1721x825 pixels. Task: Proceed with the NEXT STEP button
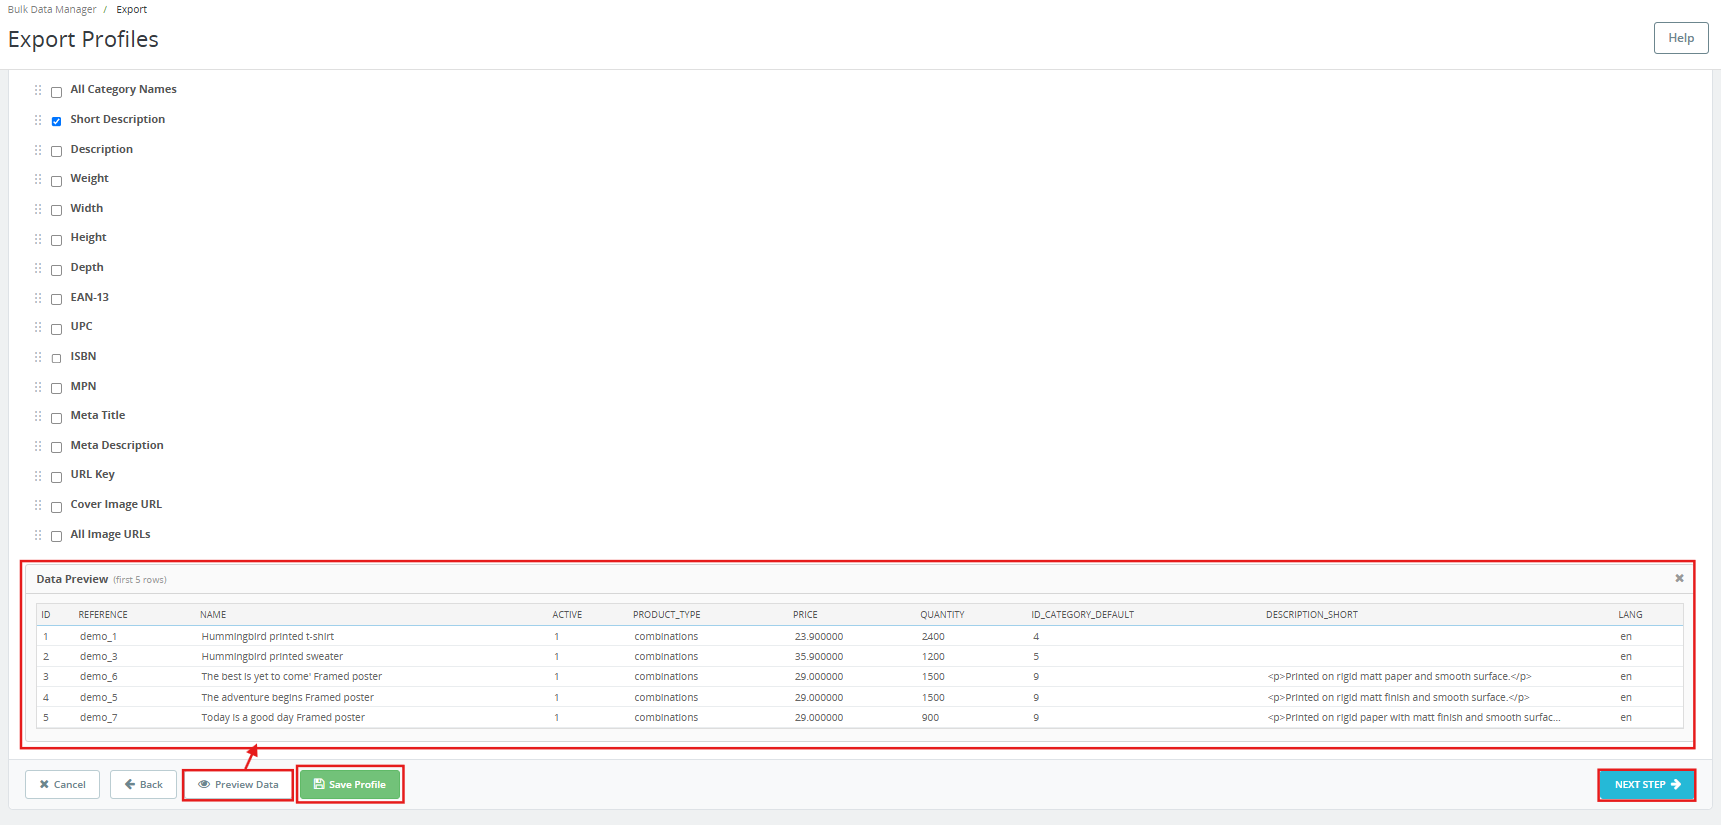[x=1647, y=784]
